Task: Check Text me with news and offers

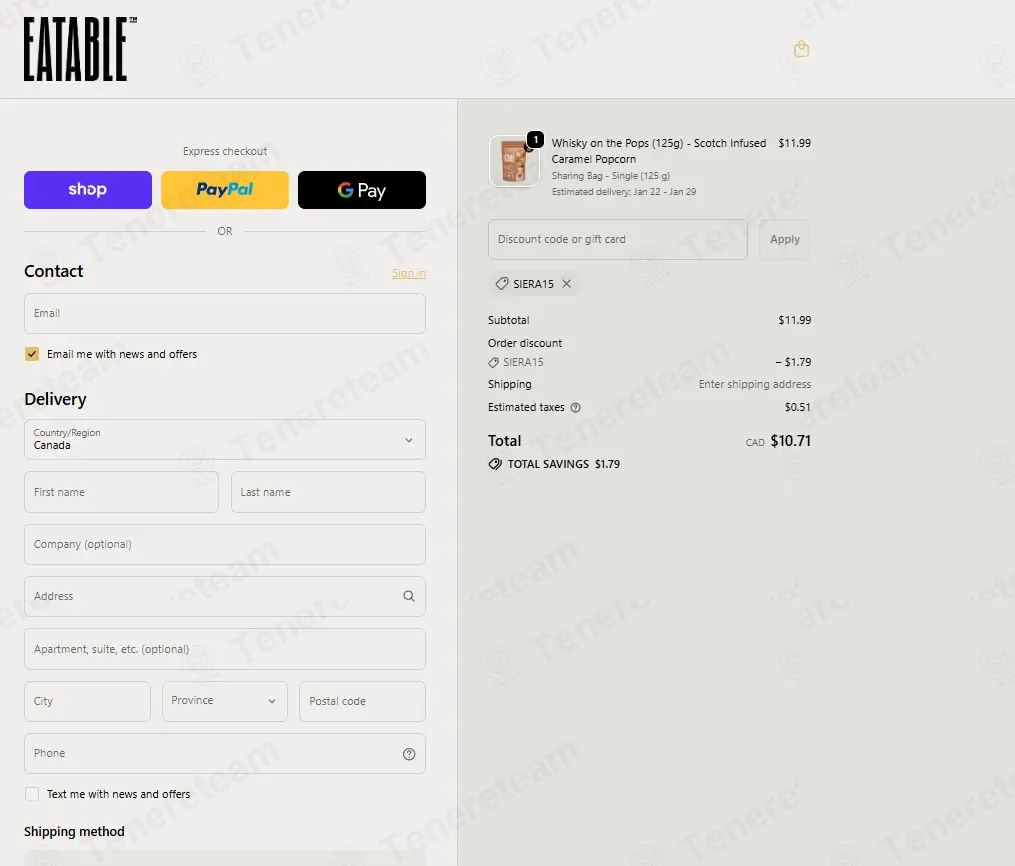Action: 32,794
